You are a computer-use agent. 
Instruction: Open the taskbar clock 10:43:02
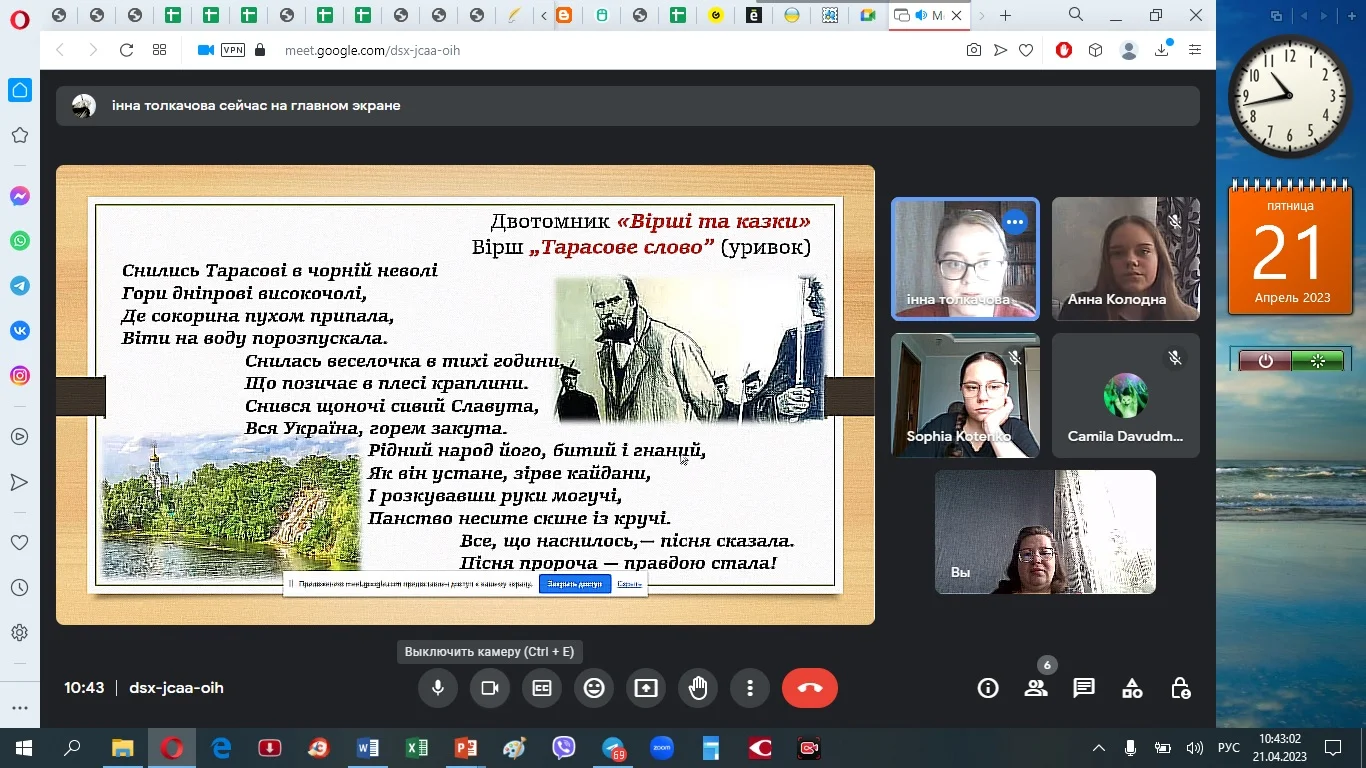click(x=1280, y=748)
